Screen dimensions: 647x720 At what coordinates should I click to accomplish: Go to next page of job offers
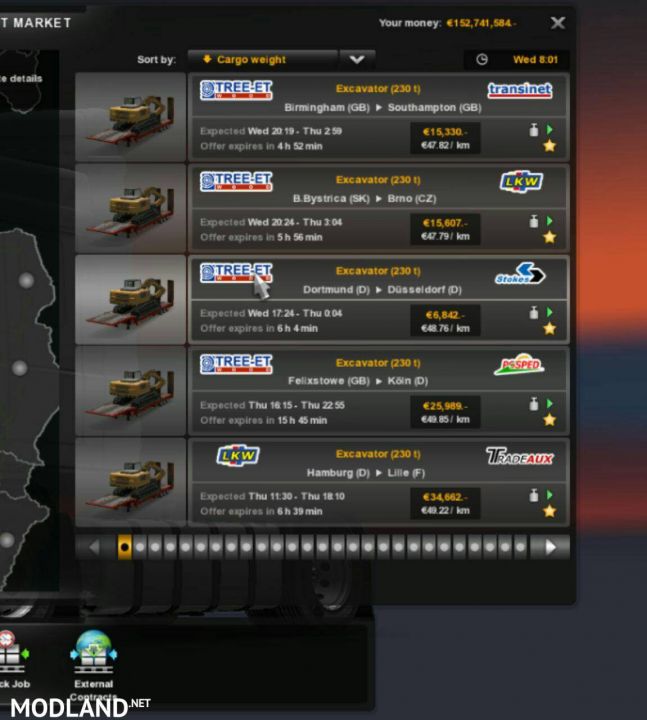pos(551,547)
